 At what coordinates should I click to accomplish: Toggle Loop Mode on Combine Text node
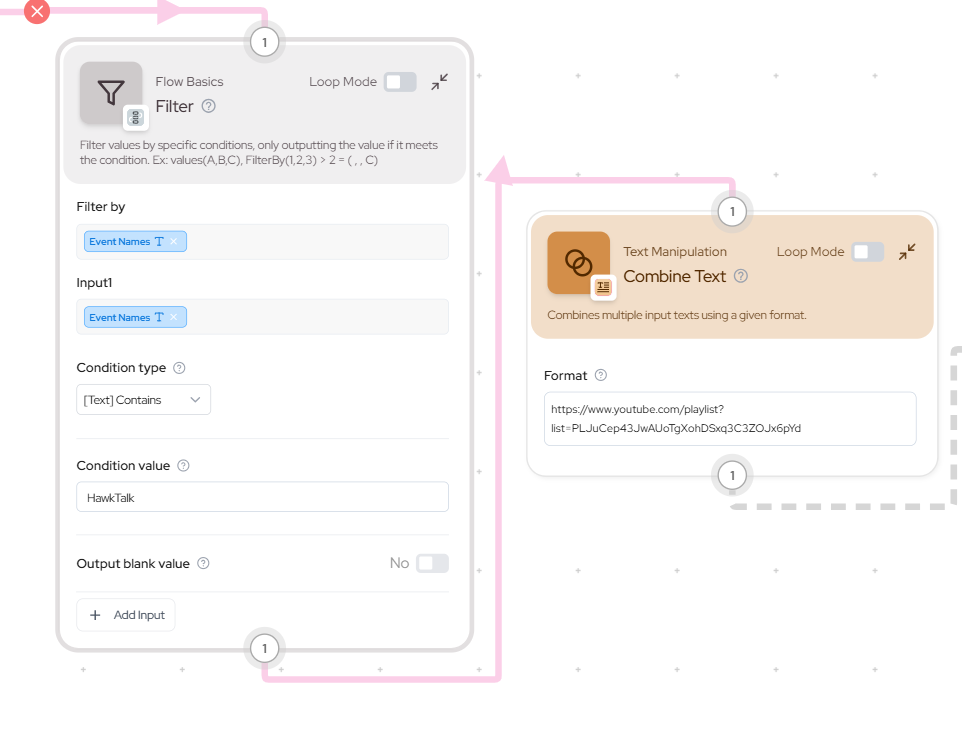click(x=868, y=252)
